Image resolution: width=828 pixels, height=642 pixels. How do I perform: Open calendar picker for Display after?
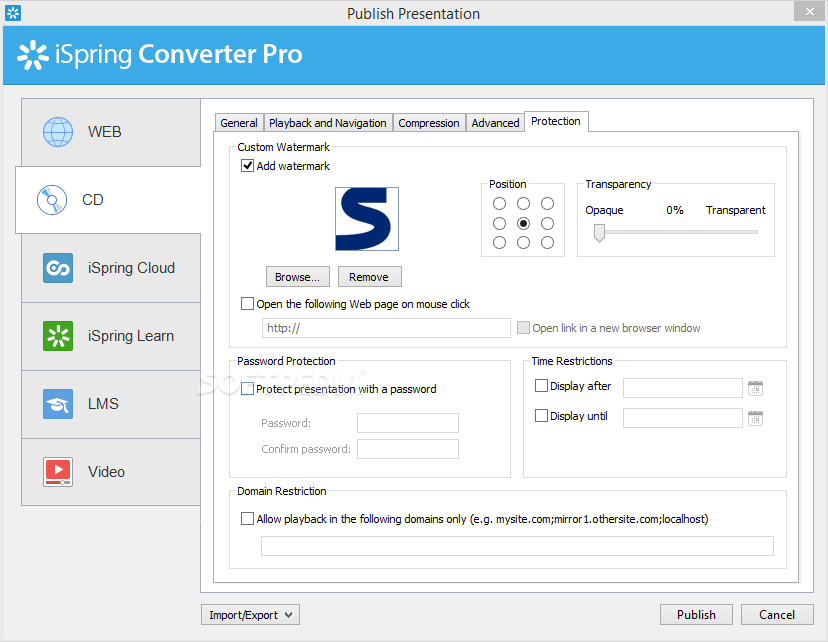(x=755, y=388)
